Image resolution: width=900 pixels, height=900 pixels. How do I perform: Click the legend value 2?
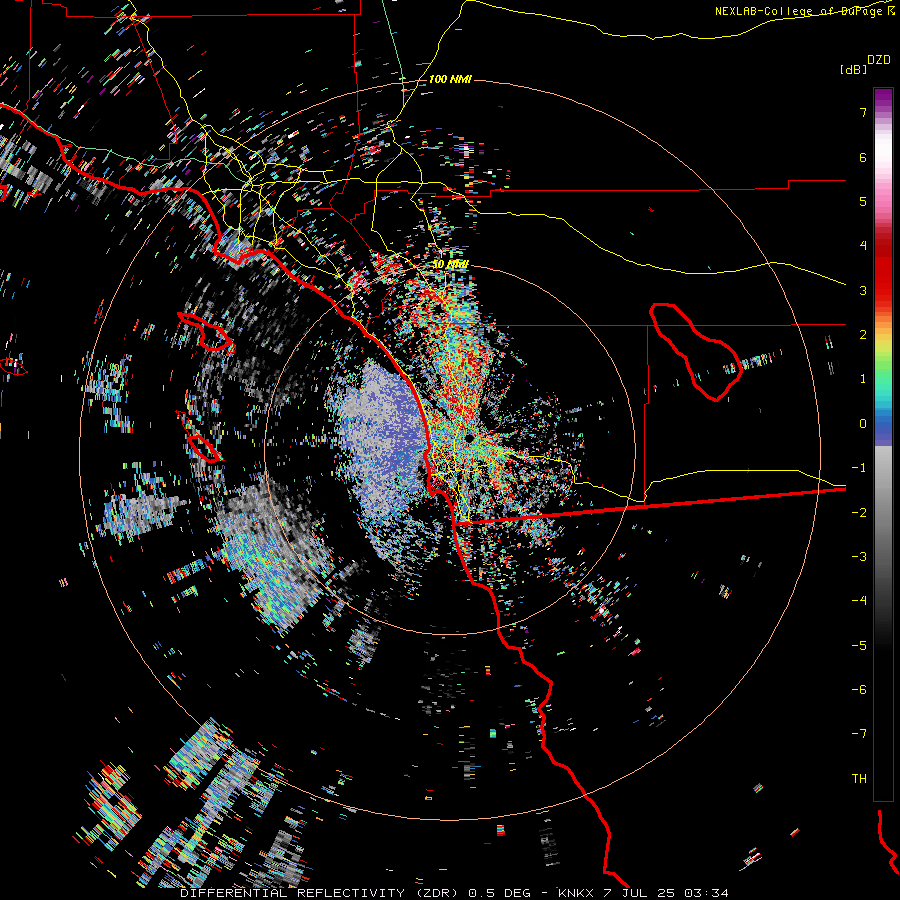[863, 335]
